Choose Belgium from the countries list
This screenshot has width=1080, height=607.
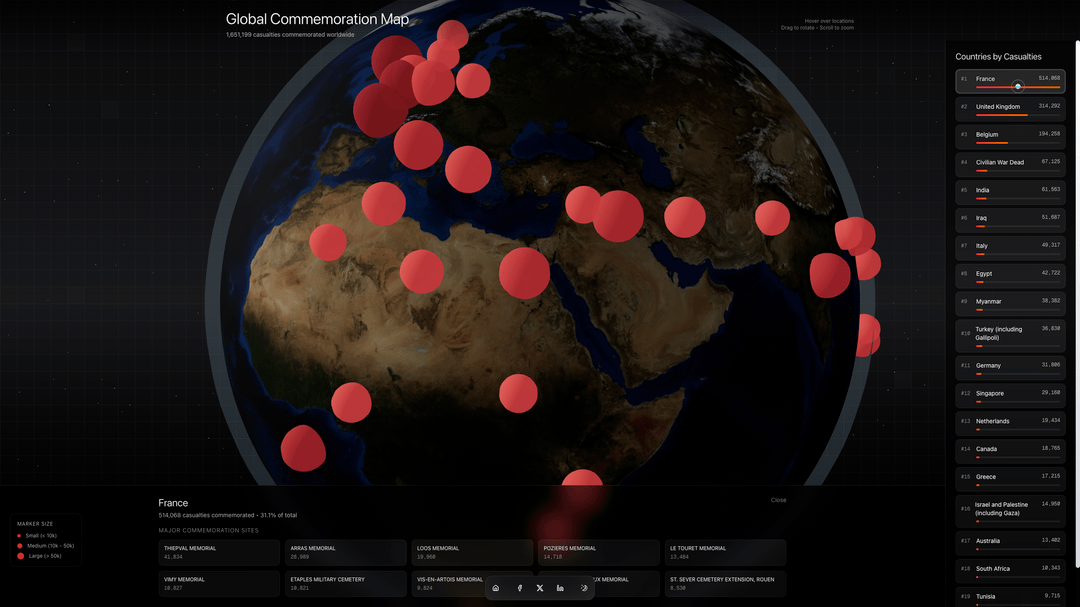pyautogui.click(x=1010, y=137)
